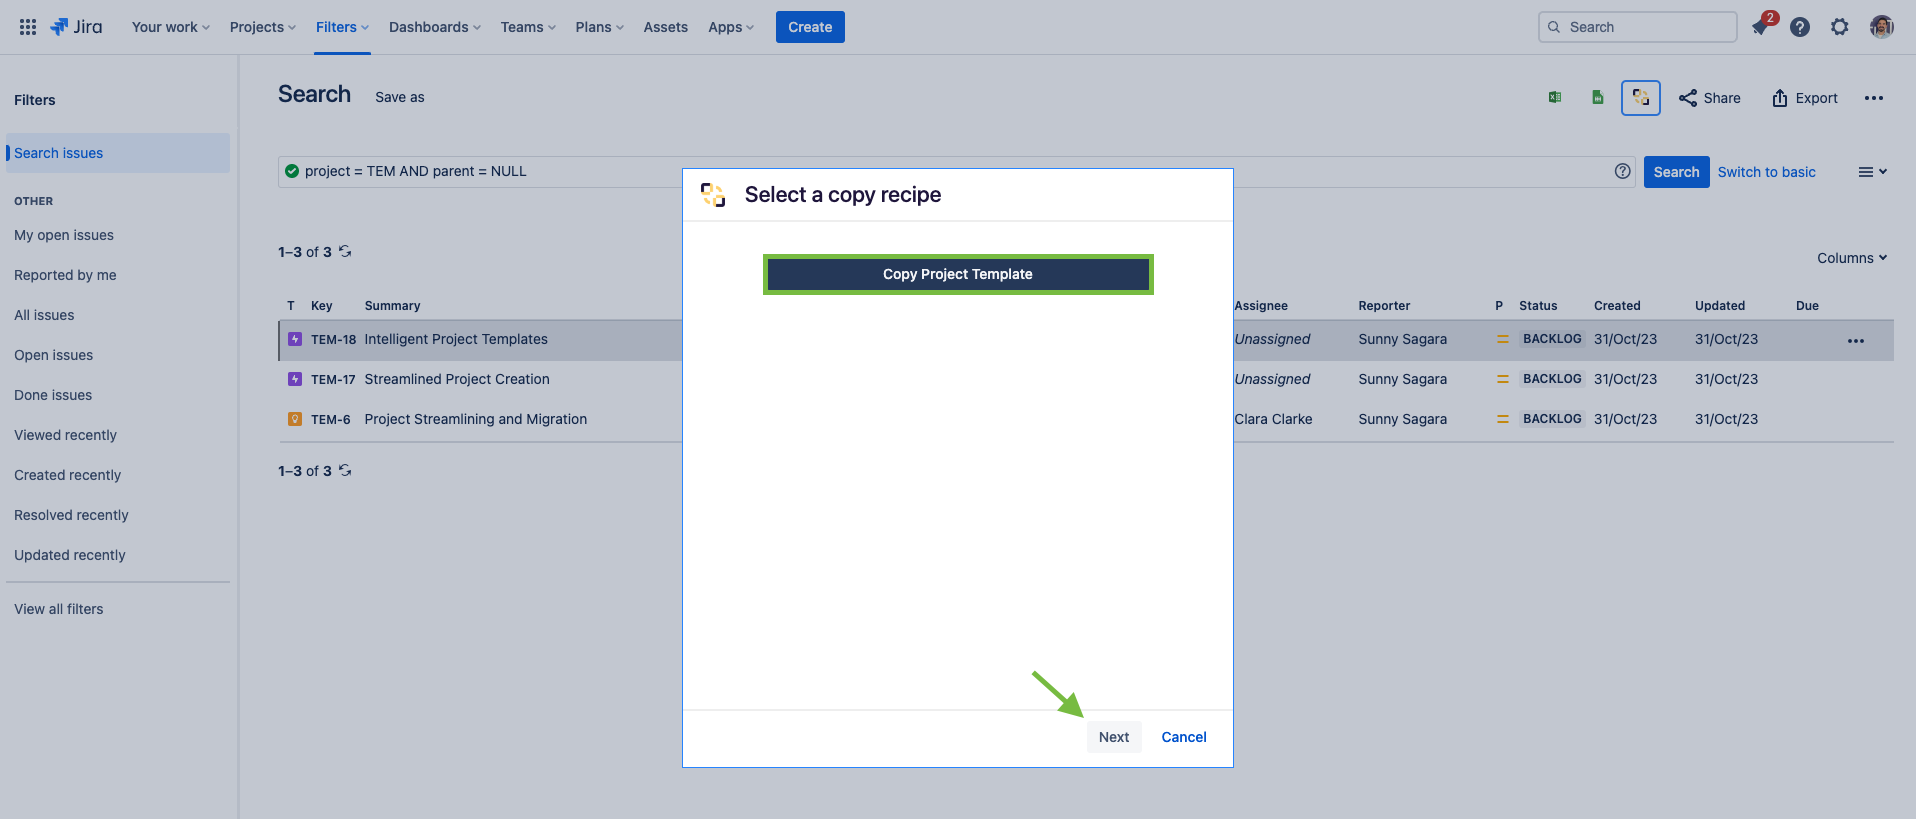Open the help question mark icon
Image resolution: width=1916 pixels, height=819 pixels.
[1800, 27]
